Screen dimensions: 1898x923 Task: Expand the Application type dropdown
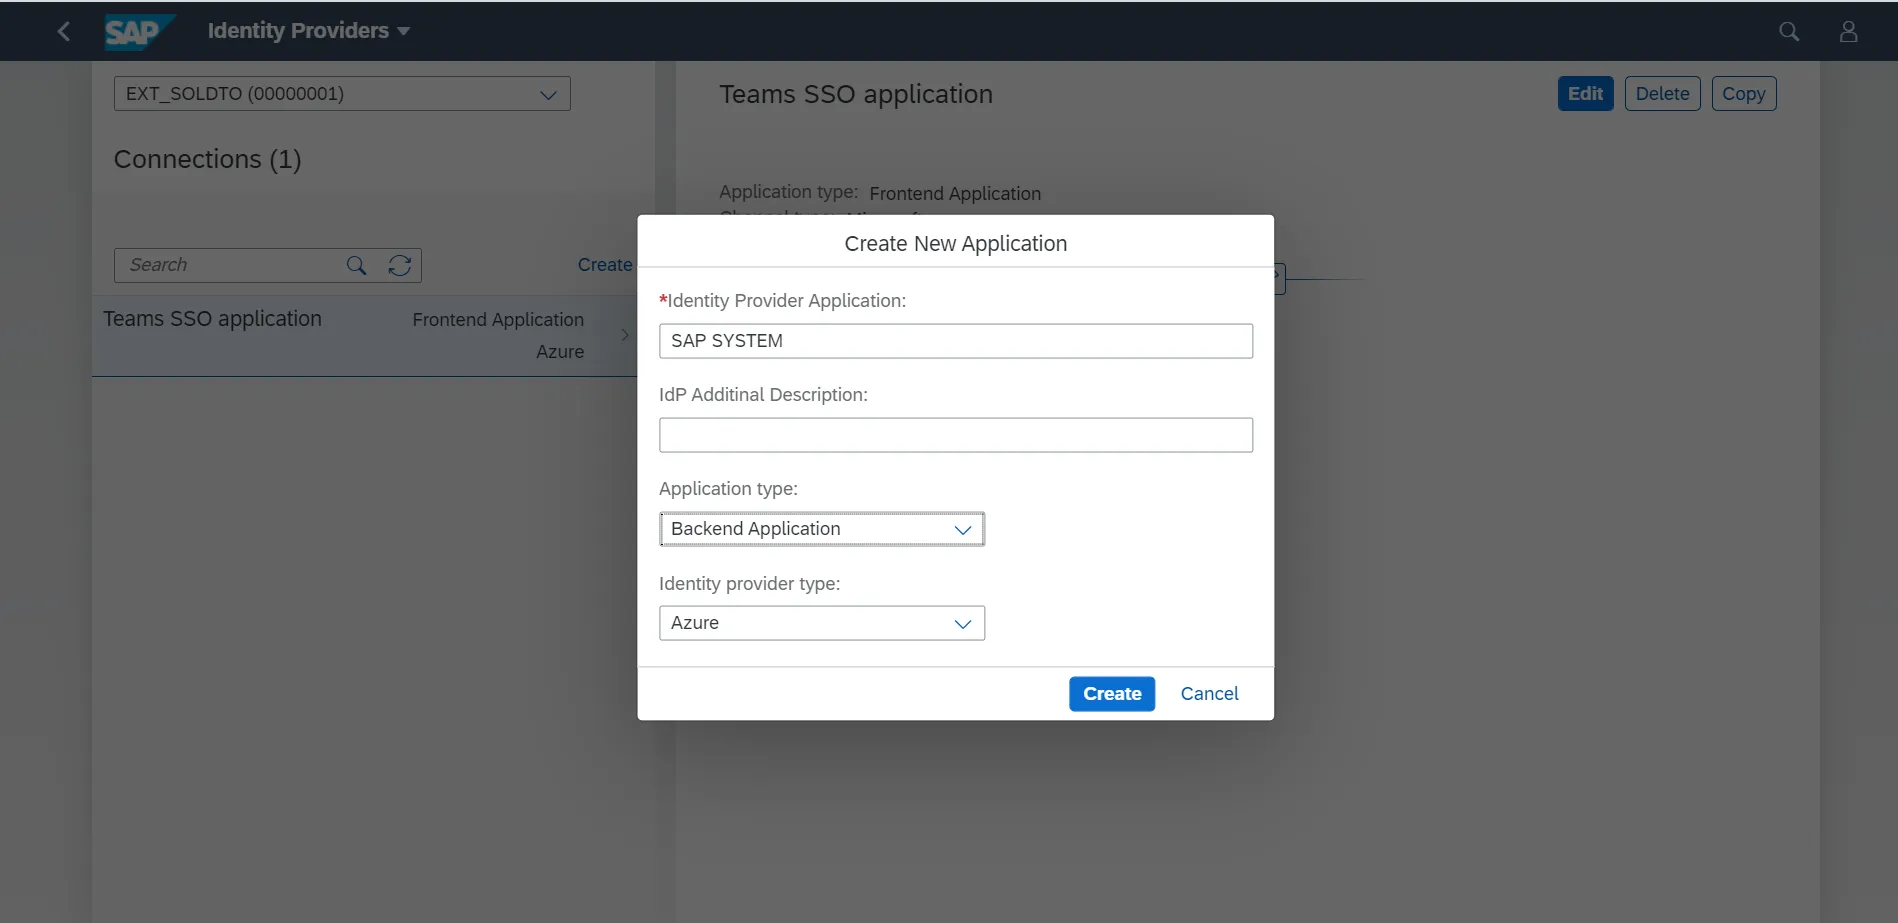962,529
